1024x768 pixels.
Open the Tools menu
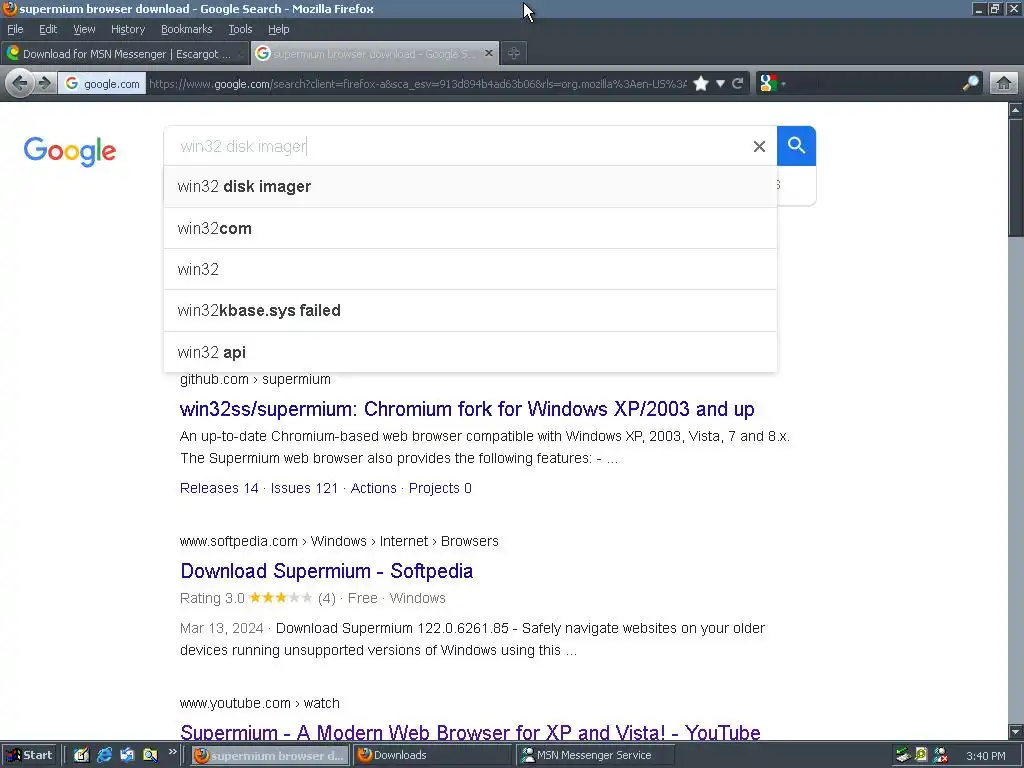(x=240, y=29)
